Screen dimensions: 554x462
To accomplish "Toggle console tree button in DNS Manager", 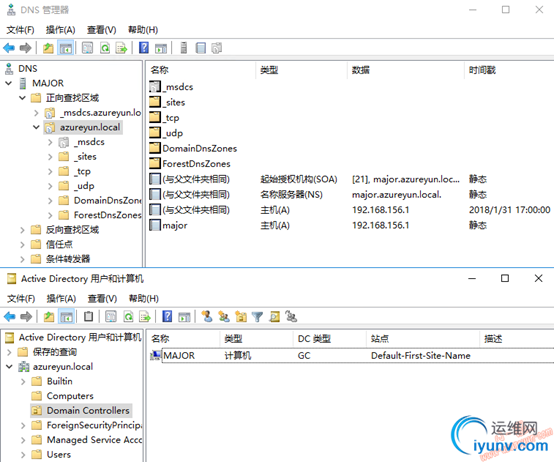I will point(66,48).
